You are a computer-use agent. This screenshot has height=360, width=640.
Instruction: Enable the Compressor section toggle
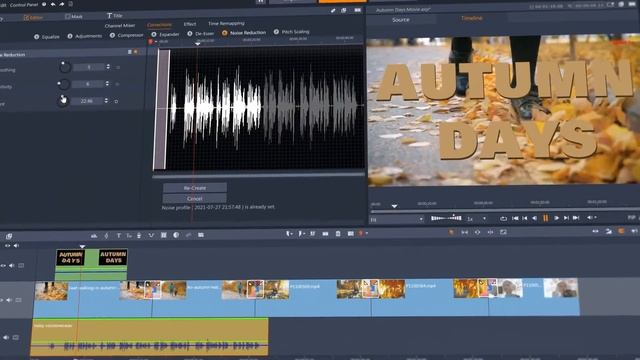tap(112, 36)
